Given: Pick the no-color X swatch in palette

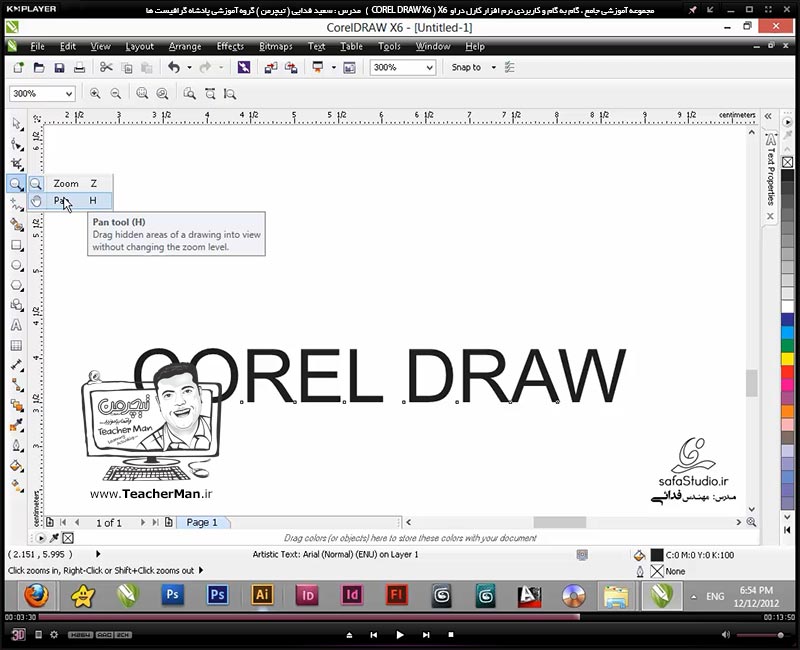Looking at the screenshot, I should tap(788, 162).
